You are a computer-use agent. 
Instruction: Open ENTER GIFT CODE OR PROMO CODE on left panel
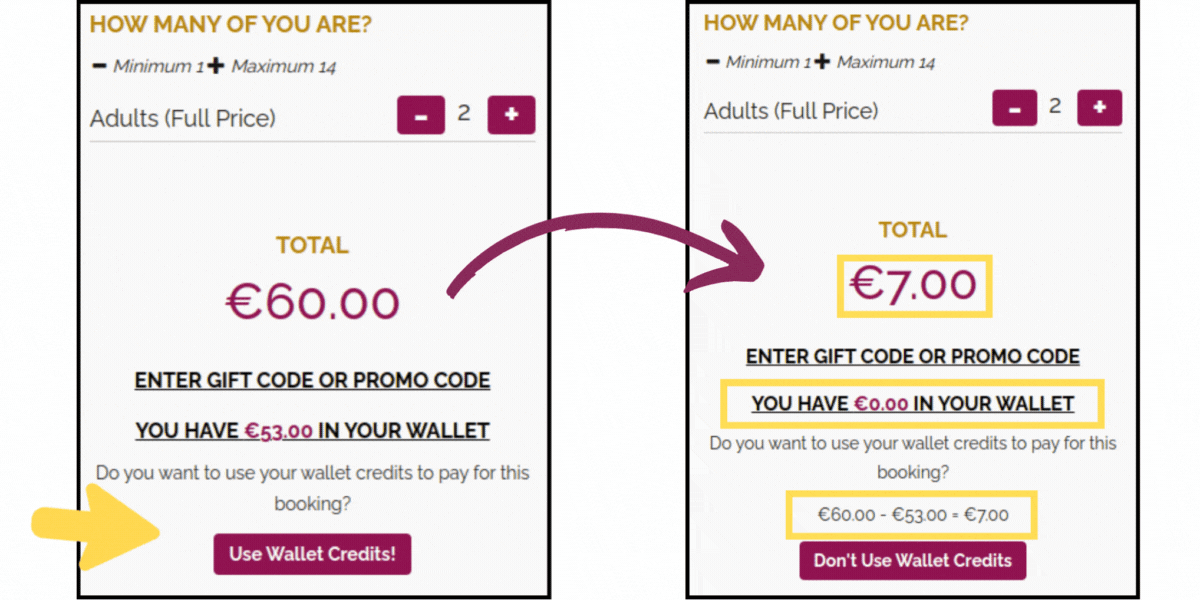312,380
